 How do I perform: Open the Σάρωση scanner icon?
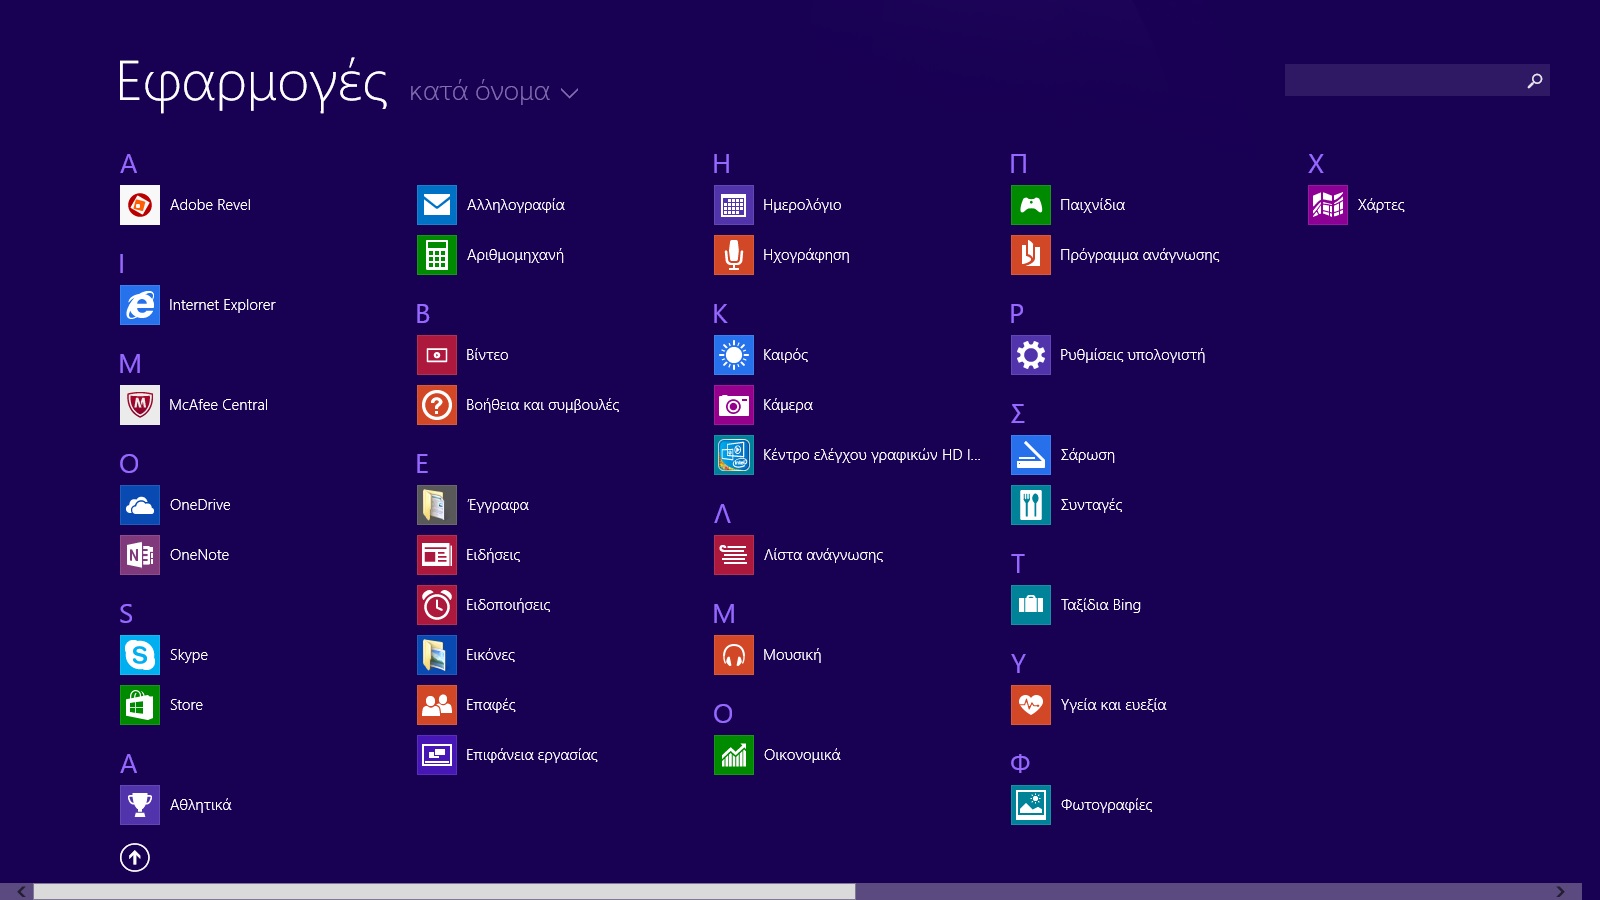(x=1031, y=455)
